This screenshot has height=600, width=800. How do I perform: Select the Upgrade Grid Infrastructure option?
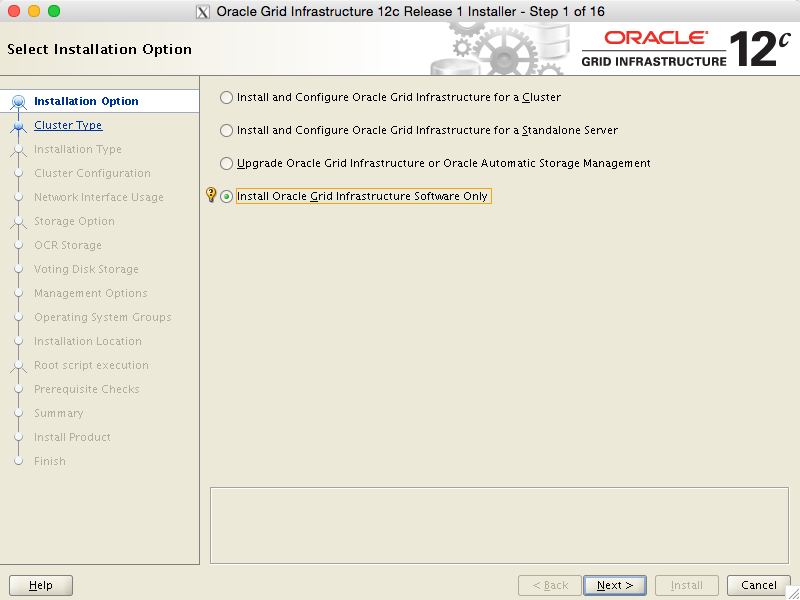click(226, 163)
